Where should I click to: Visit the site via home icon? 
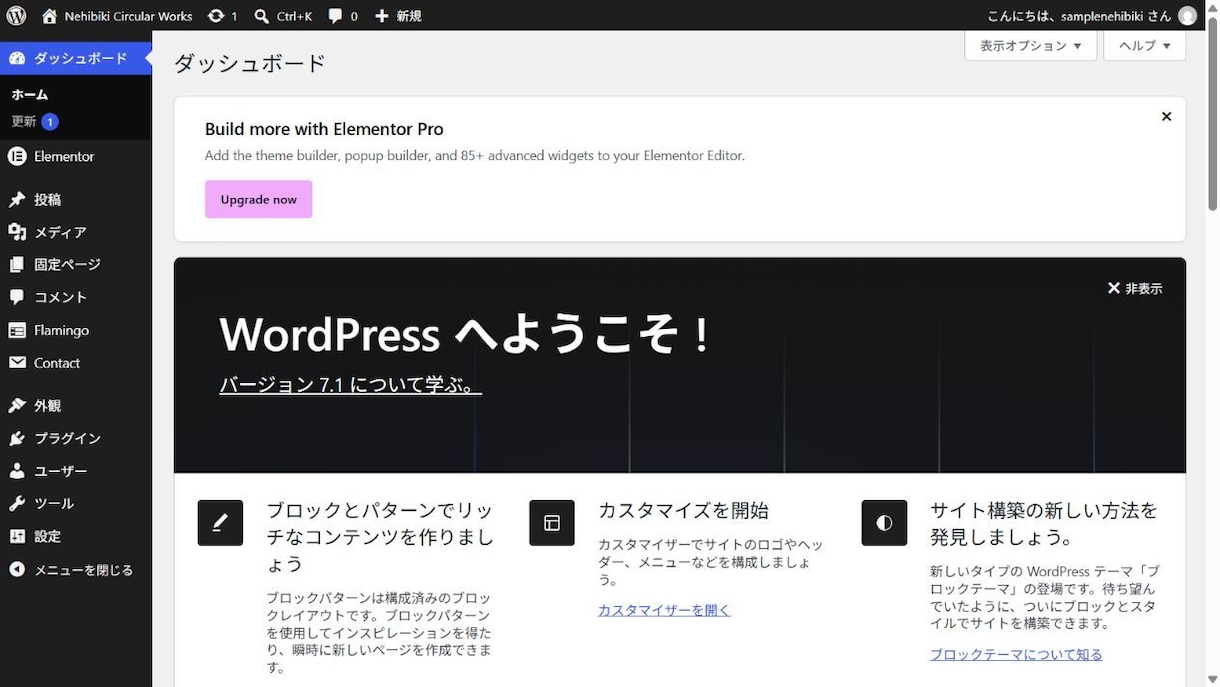coord(50,16)
